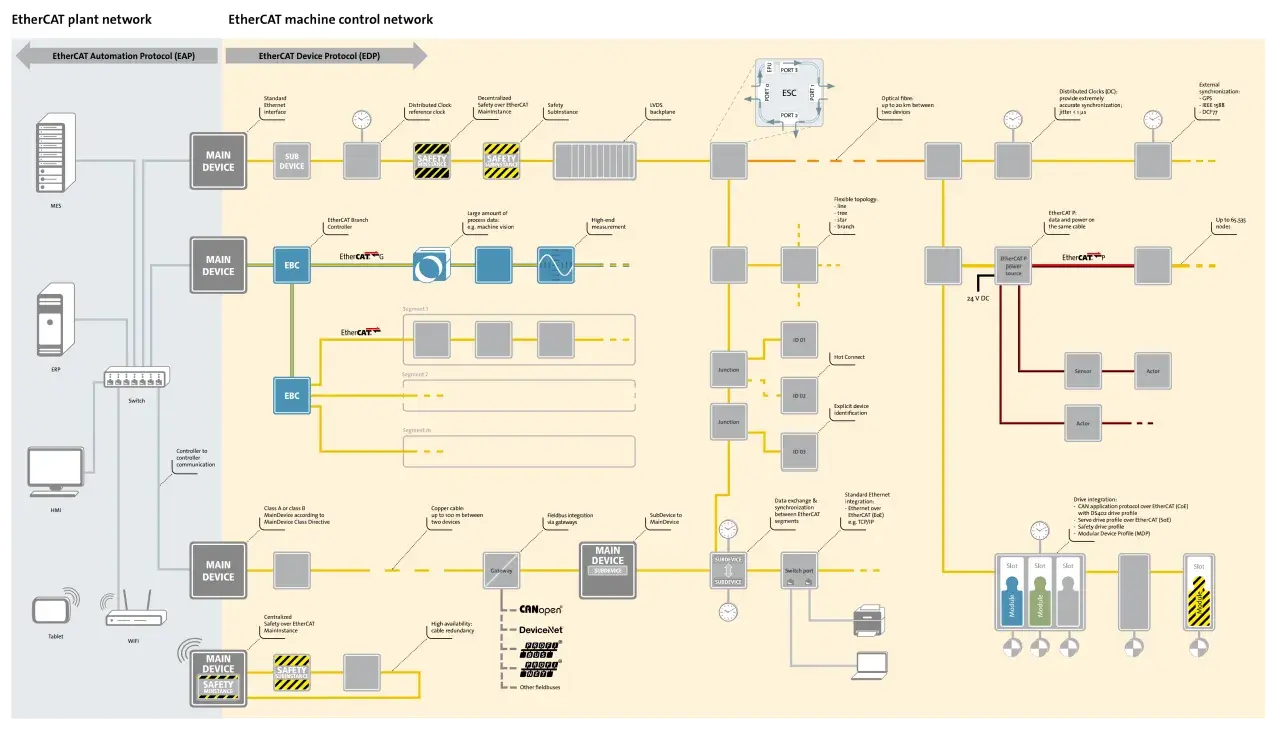Select the "24 V DC" label
The image size is (1280, 732).
click(977, 299)
